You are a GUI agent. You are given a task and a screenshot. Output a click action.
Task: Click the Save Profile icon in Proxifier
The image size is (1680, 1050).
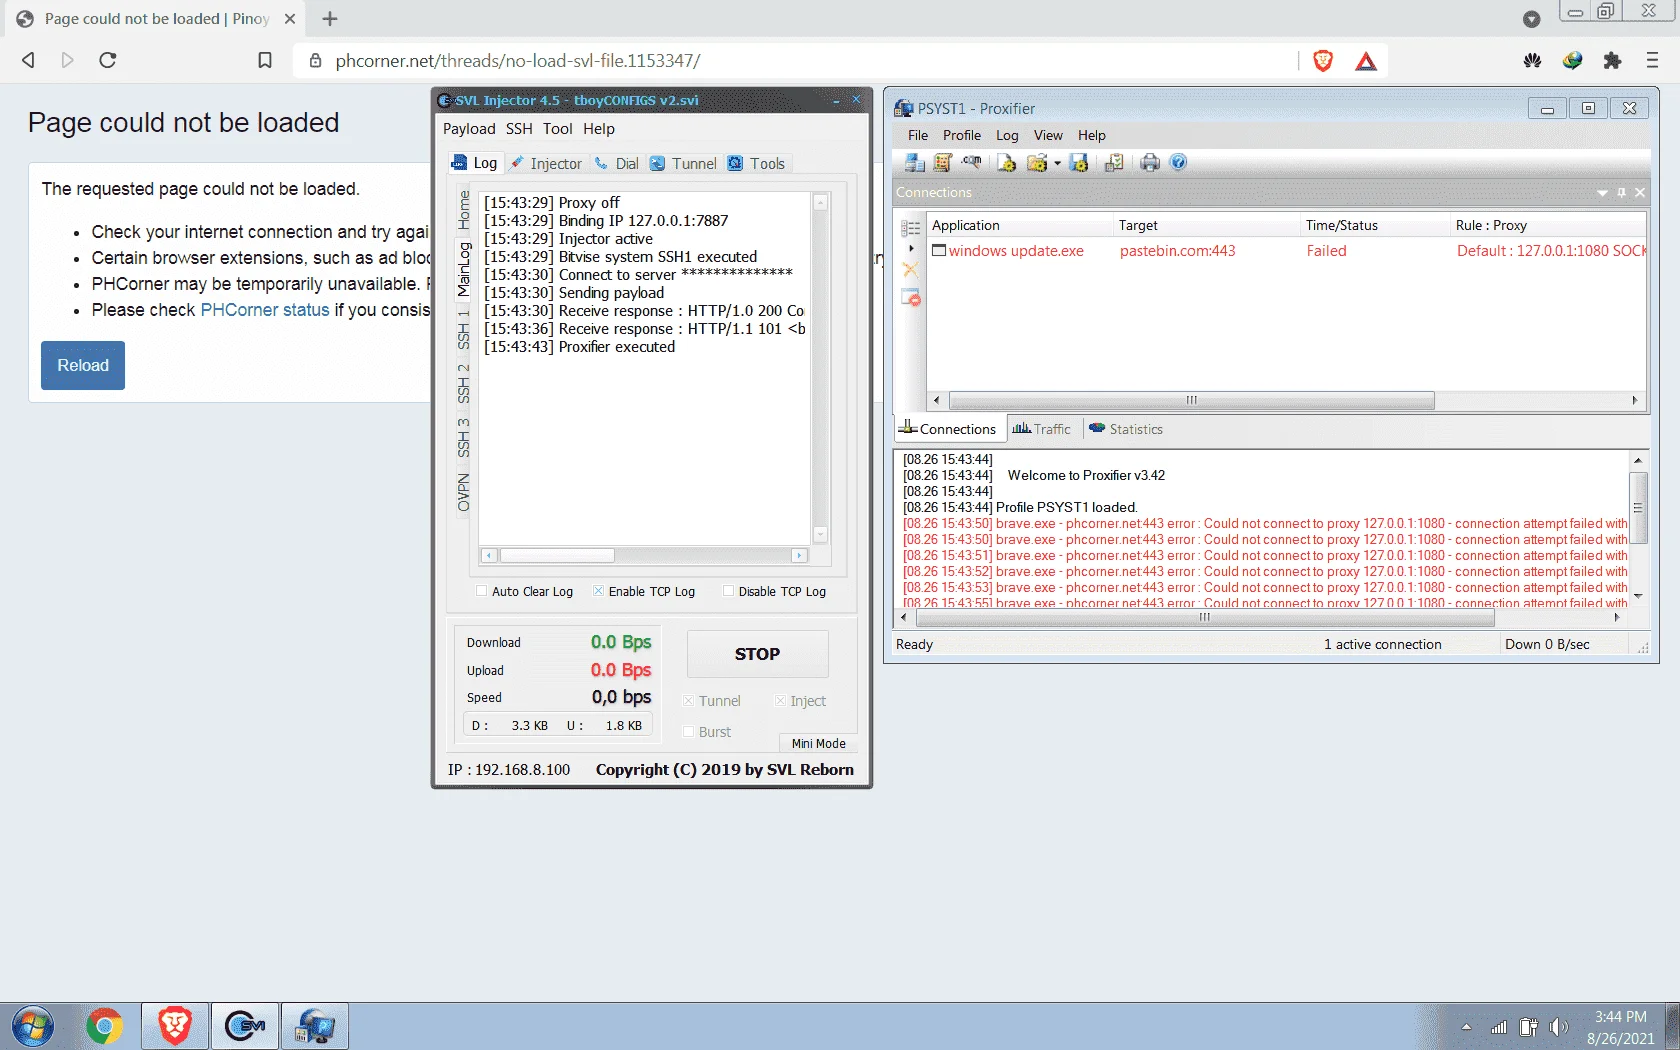point(1078,163)
